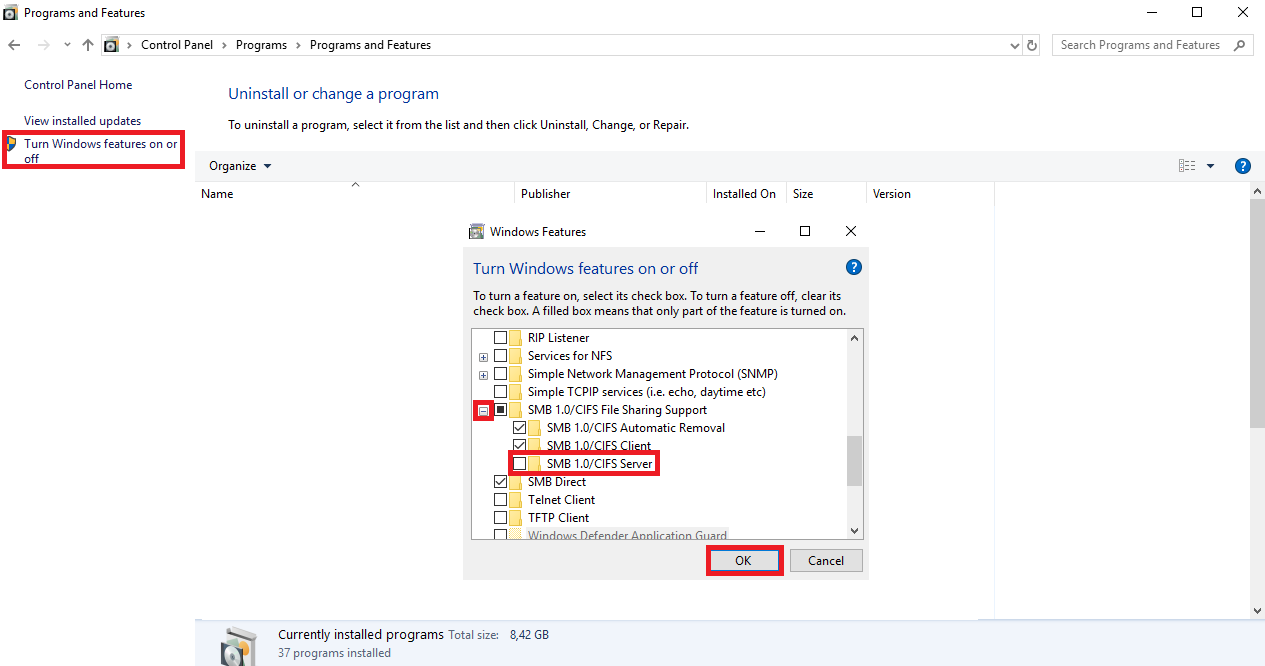Click the RIP Listener folder icon
The width and height of the screenshot is (1265, 666).
(516, 338)
